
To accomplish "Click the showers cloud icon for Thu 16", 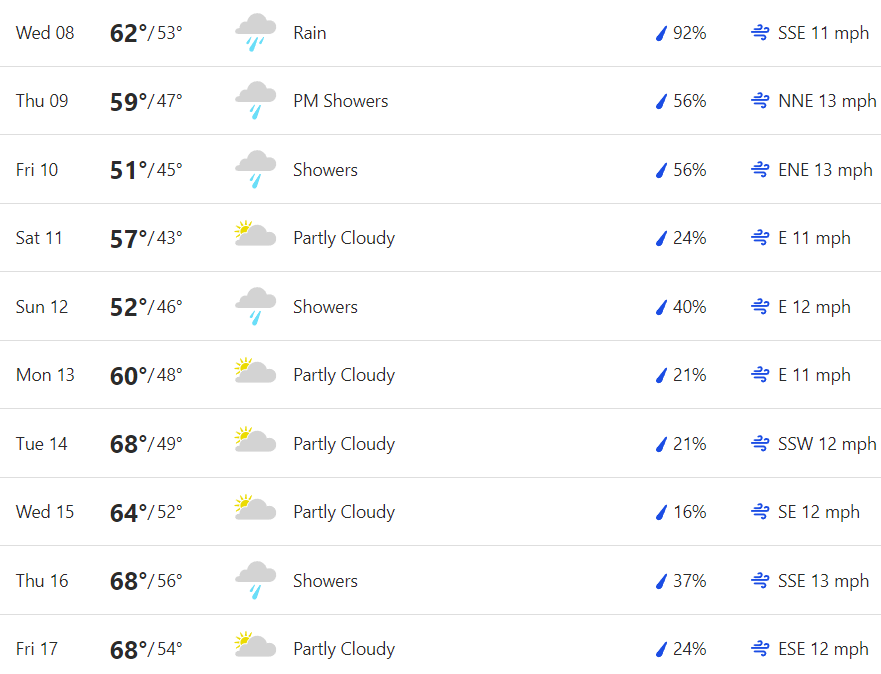I will (x=256, y=581).
